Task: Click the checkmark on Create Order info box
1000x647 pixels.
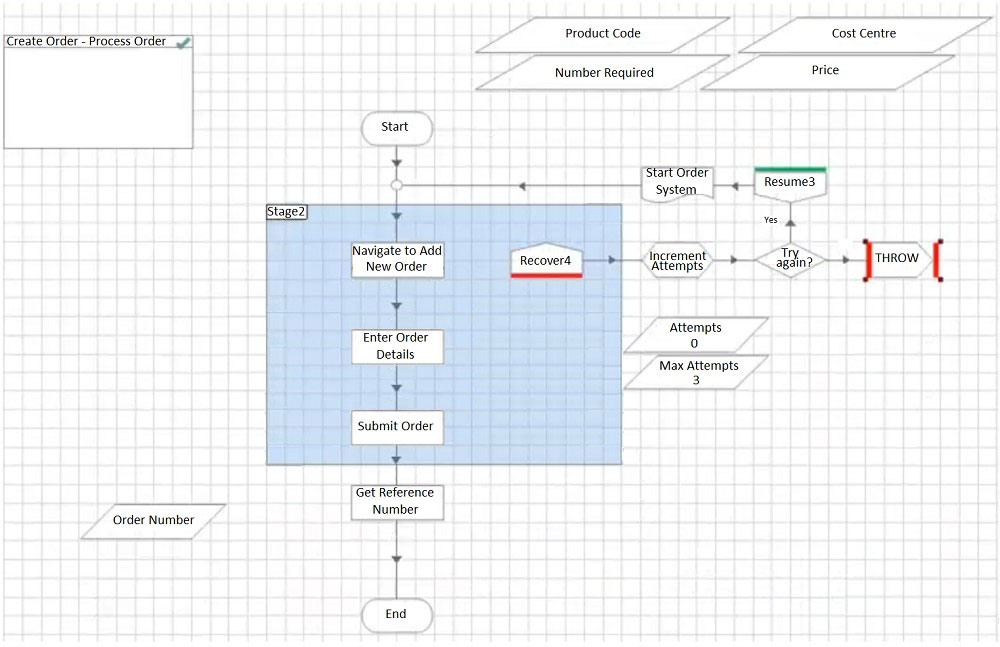Action: point(183,43)
